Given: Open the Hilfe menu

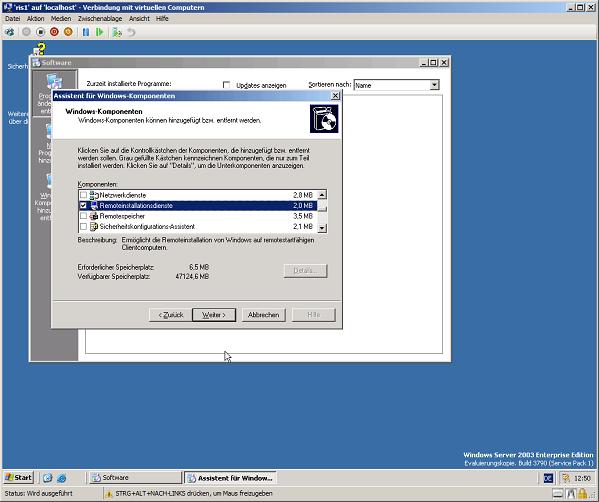Looking at the screenshot, I should tap(162, 18).
